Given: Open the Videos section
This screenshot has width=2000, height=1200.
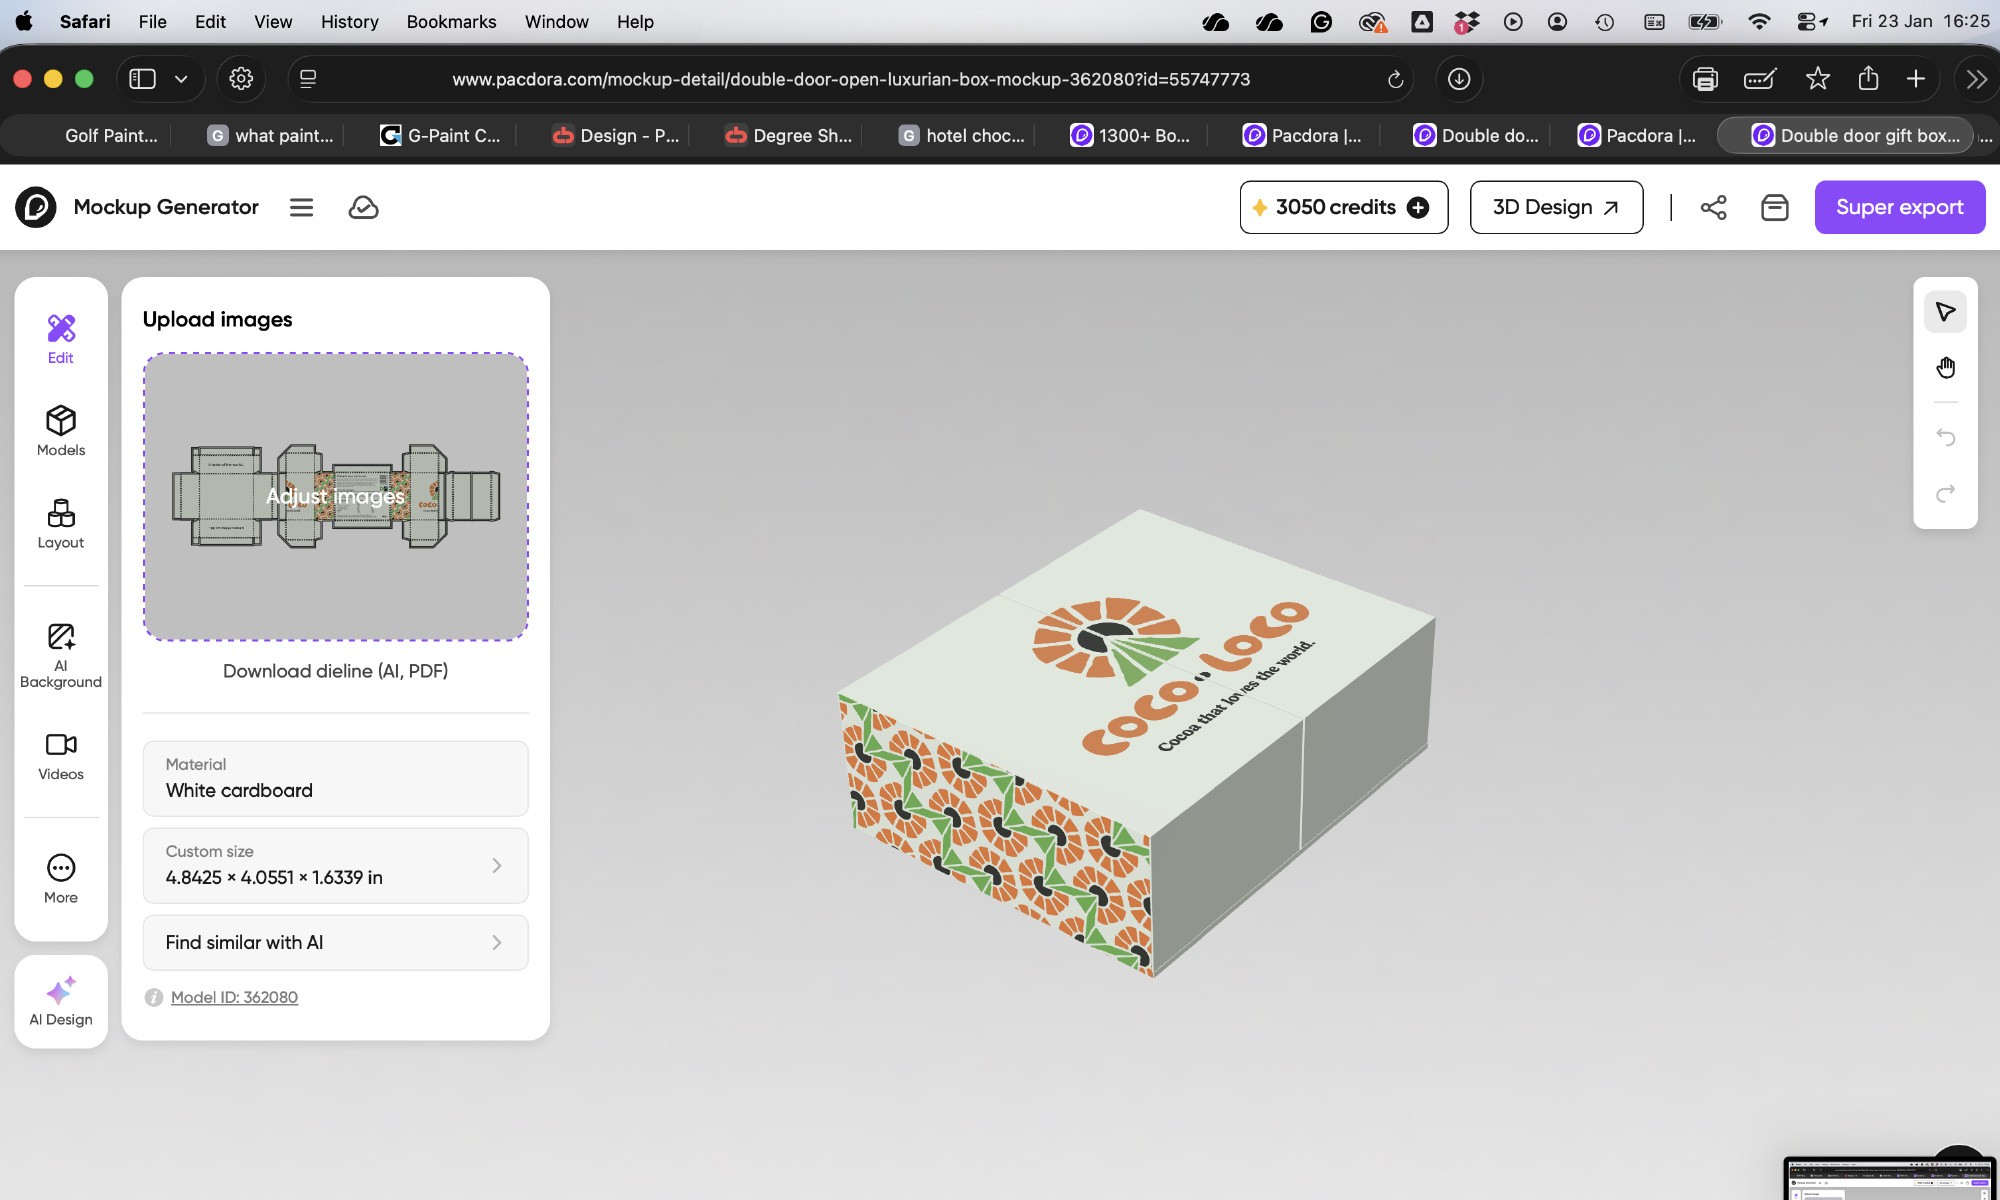Looking at the screenshot, I should [61, 756].
